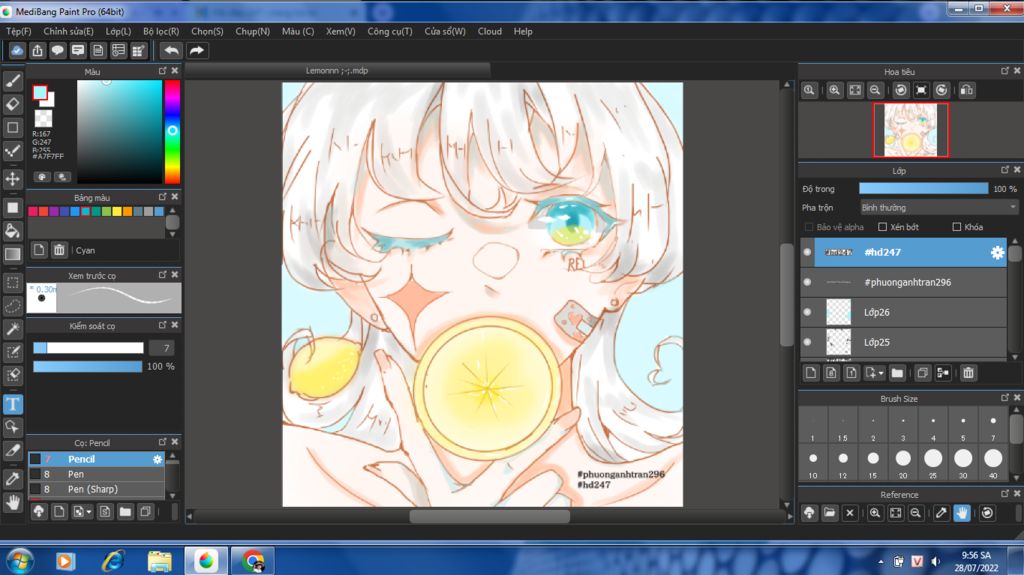
Task: Click the Undo arrow
Action: click(x=171, y=50)
